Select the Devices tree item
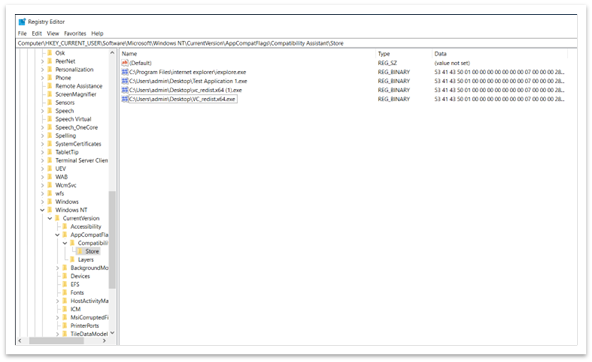Image resolution: width=592 pixels, height=362 pixels. [x=80, y=276]
